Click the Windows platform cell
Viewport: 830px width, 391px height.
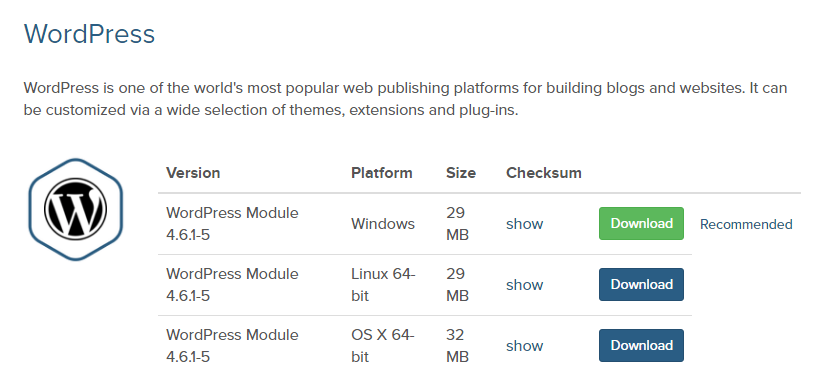point(383,224)
